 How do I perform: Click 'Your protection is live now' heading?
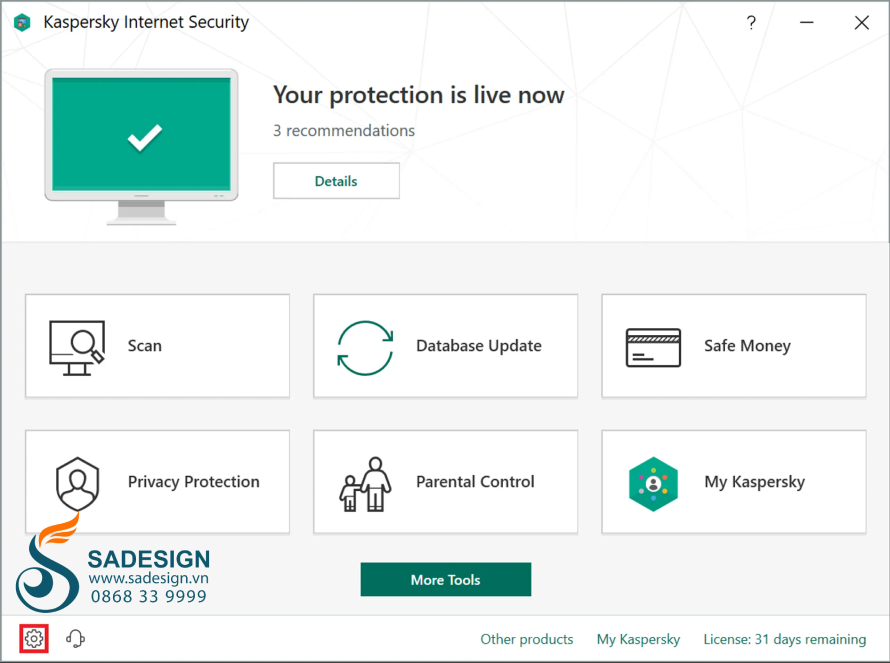click(418, 95)
